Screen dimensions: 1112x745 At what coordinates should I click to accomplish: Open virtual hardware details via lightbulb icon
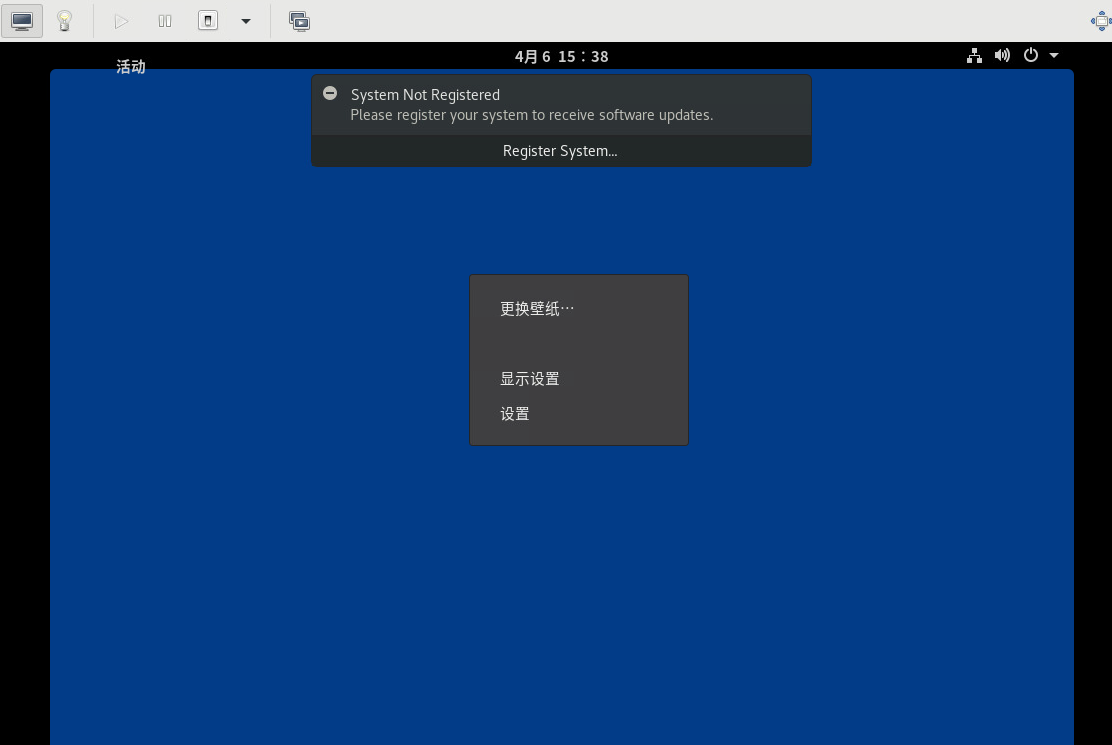(x=65, y=21)
